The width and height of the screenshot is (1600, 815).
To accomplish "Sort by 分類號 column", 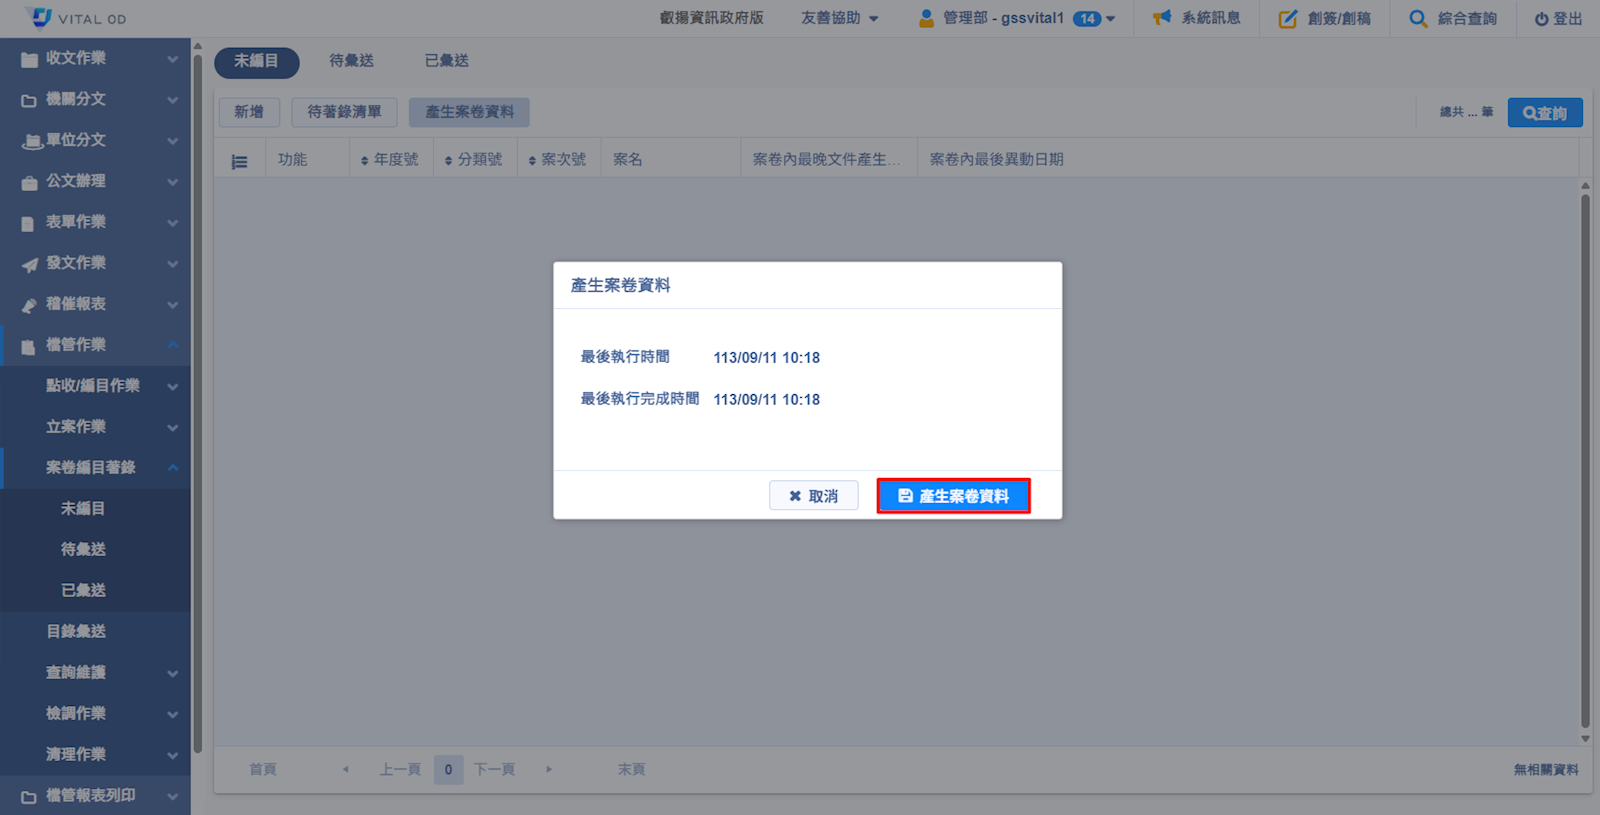I will point(473,160).
